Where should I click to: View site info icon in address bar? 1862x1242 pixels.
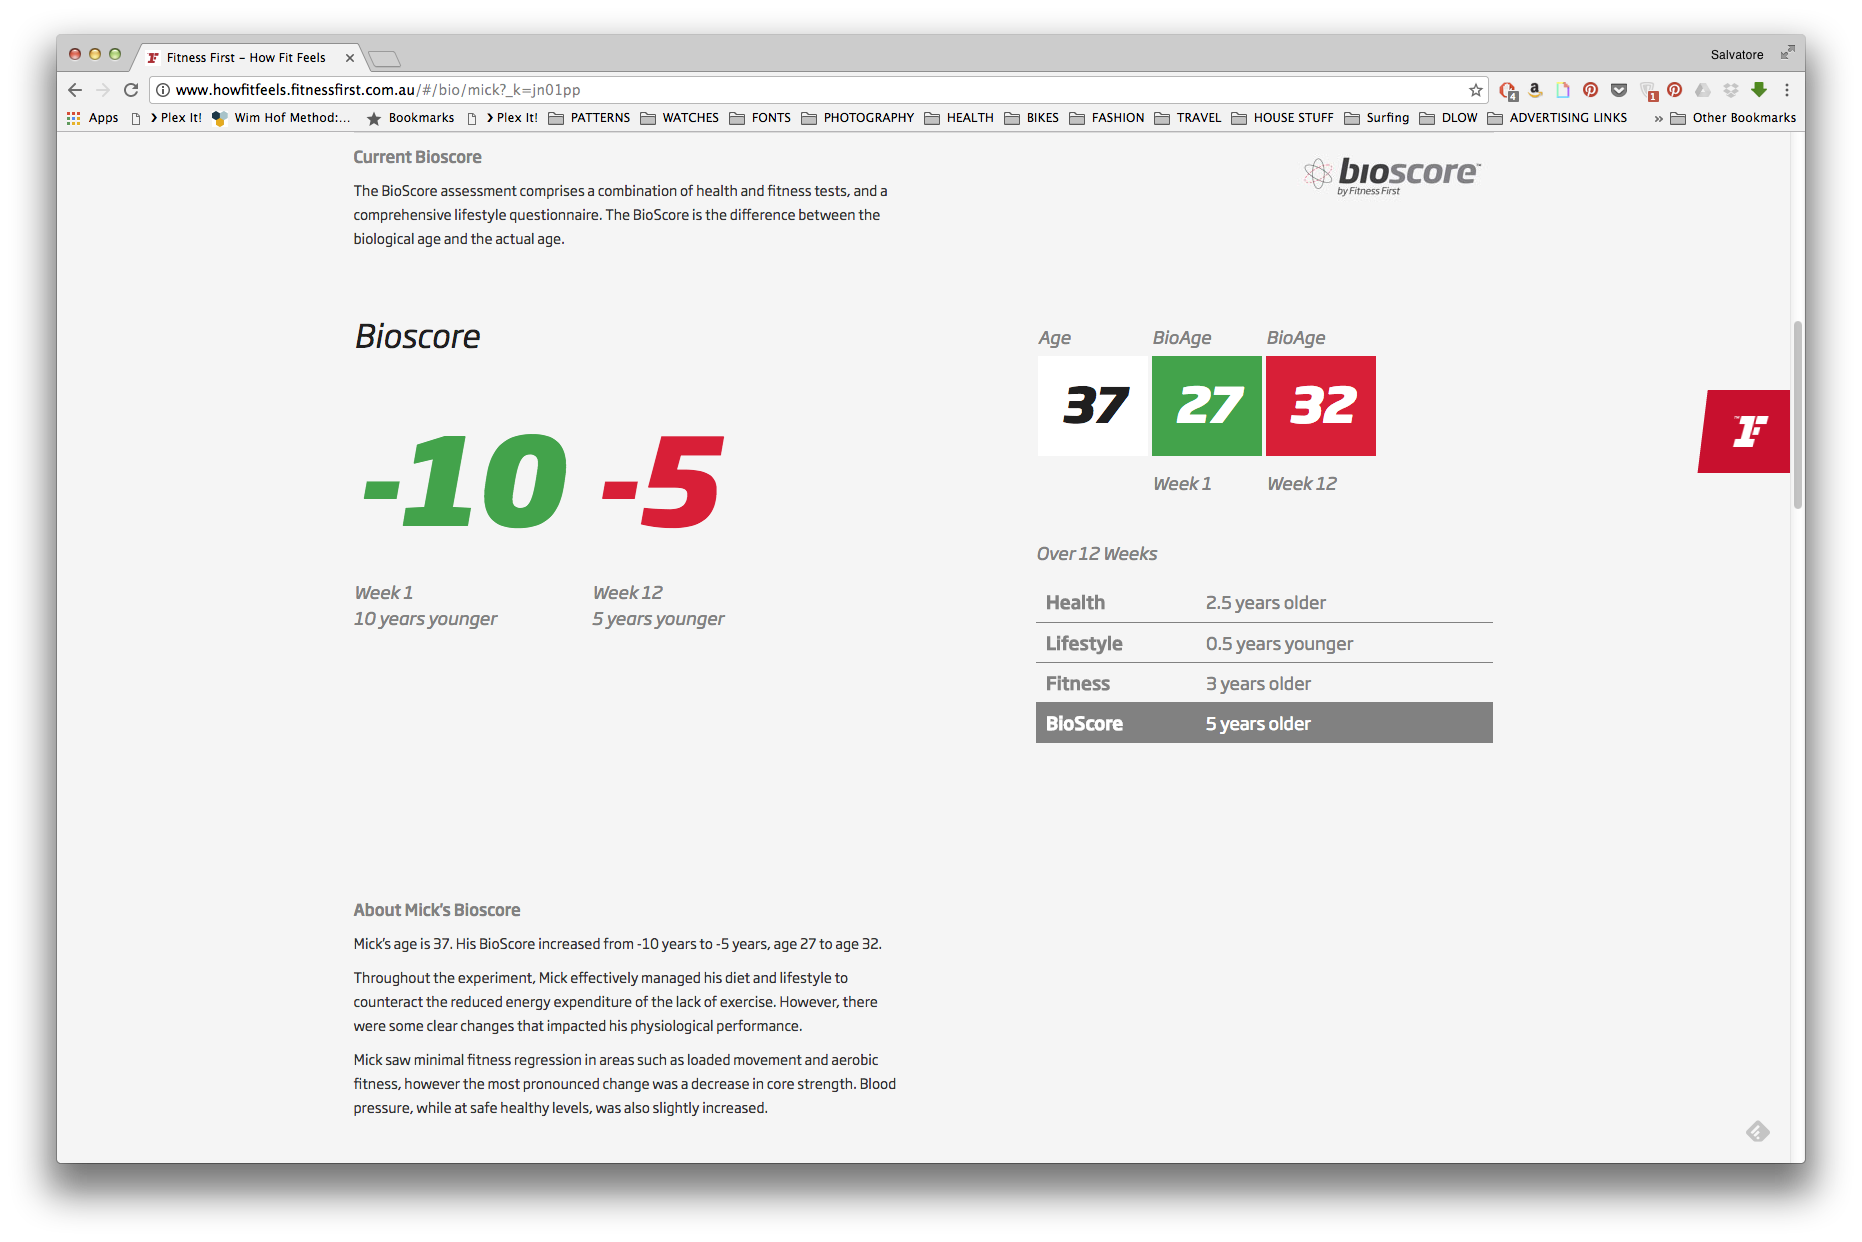pos(163,90)
